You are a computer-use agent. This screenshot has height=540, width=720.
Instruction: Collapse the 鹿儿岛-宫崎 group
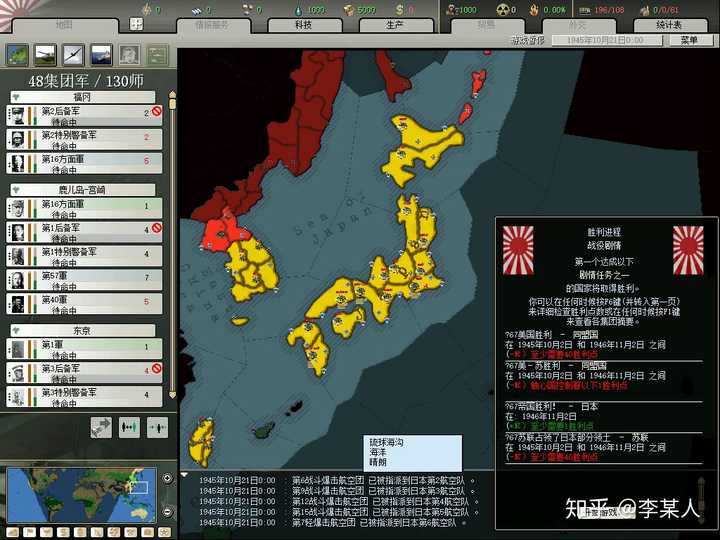pos(17,190)
